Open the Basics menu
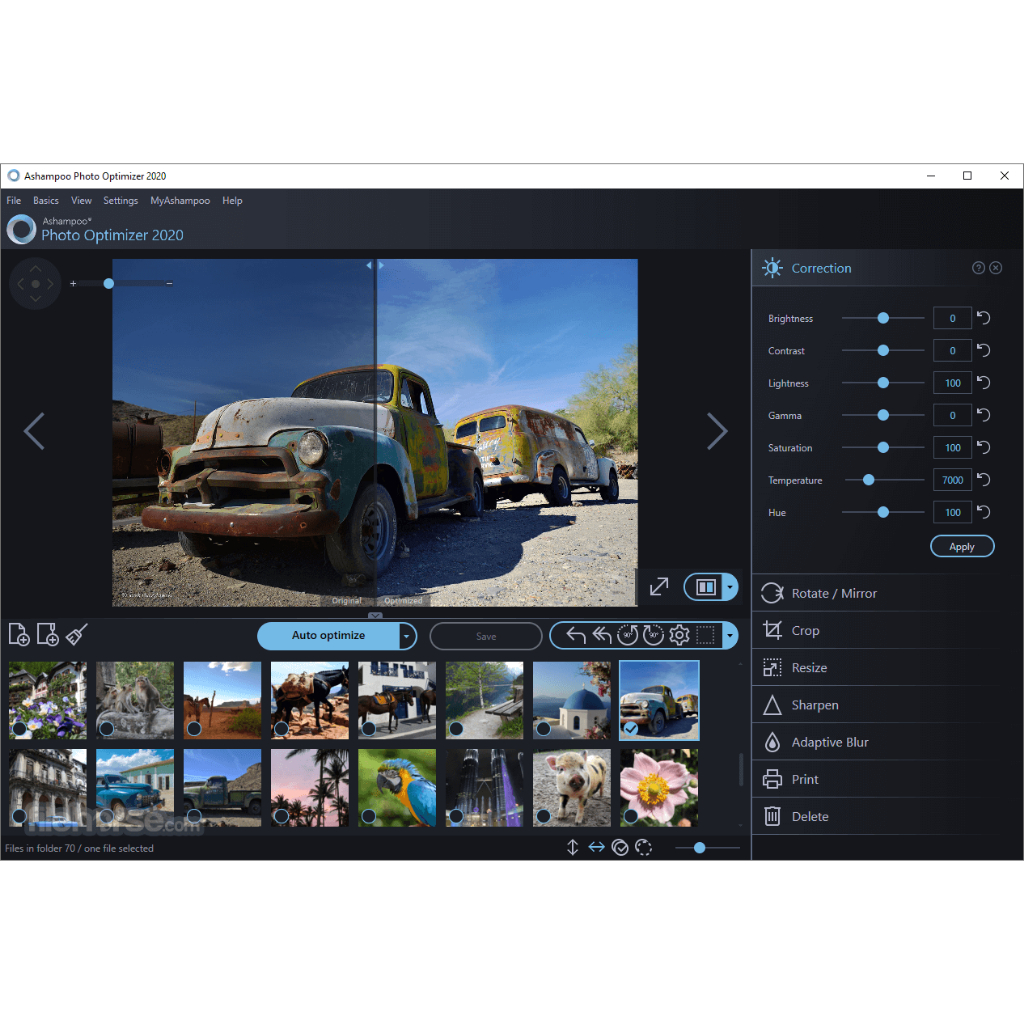Image resolution: width=1024 pixels, height=1024 pixels. tap(46, 200)
